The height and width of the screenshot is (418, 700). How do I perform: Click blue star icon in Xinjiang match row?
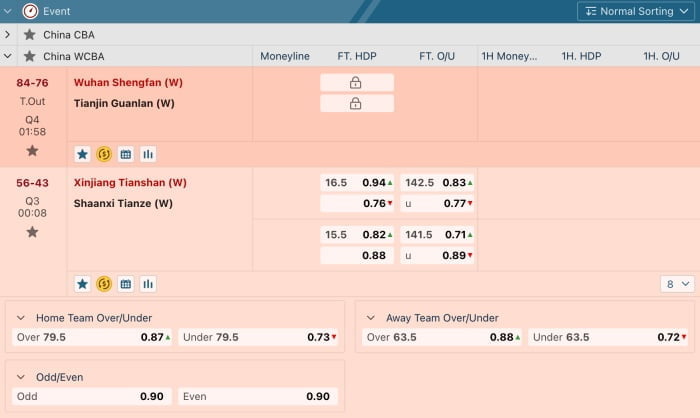click(82, 284)
